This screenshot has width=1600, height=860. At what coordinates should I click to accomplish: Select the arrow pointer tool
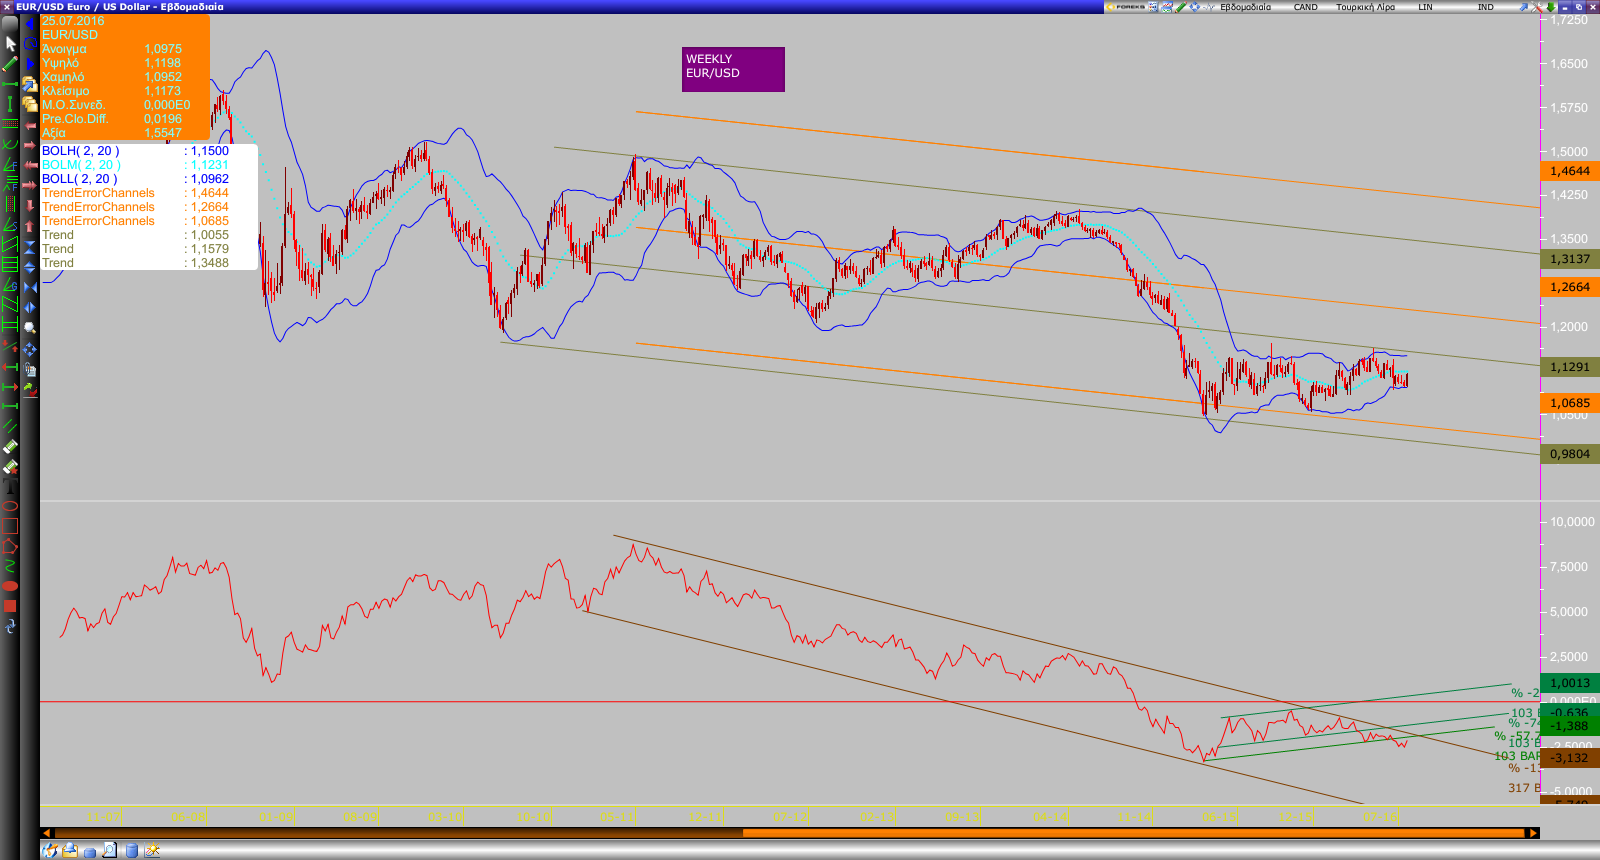[11, 44]
